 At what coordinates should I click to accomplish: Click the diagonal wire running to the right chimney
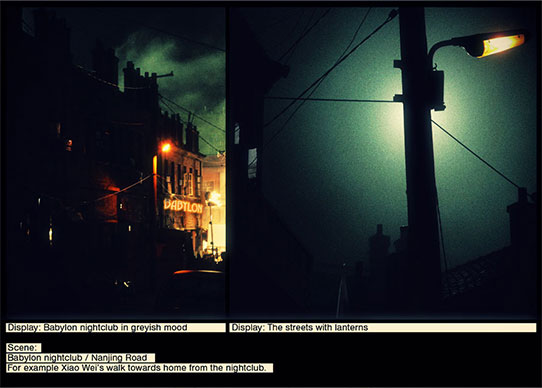point(475,154)
